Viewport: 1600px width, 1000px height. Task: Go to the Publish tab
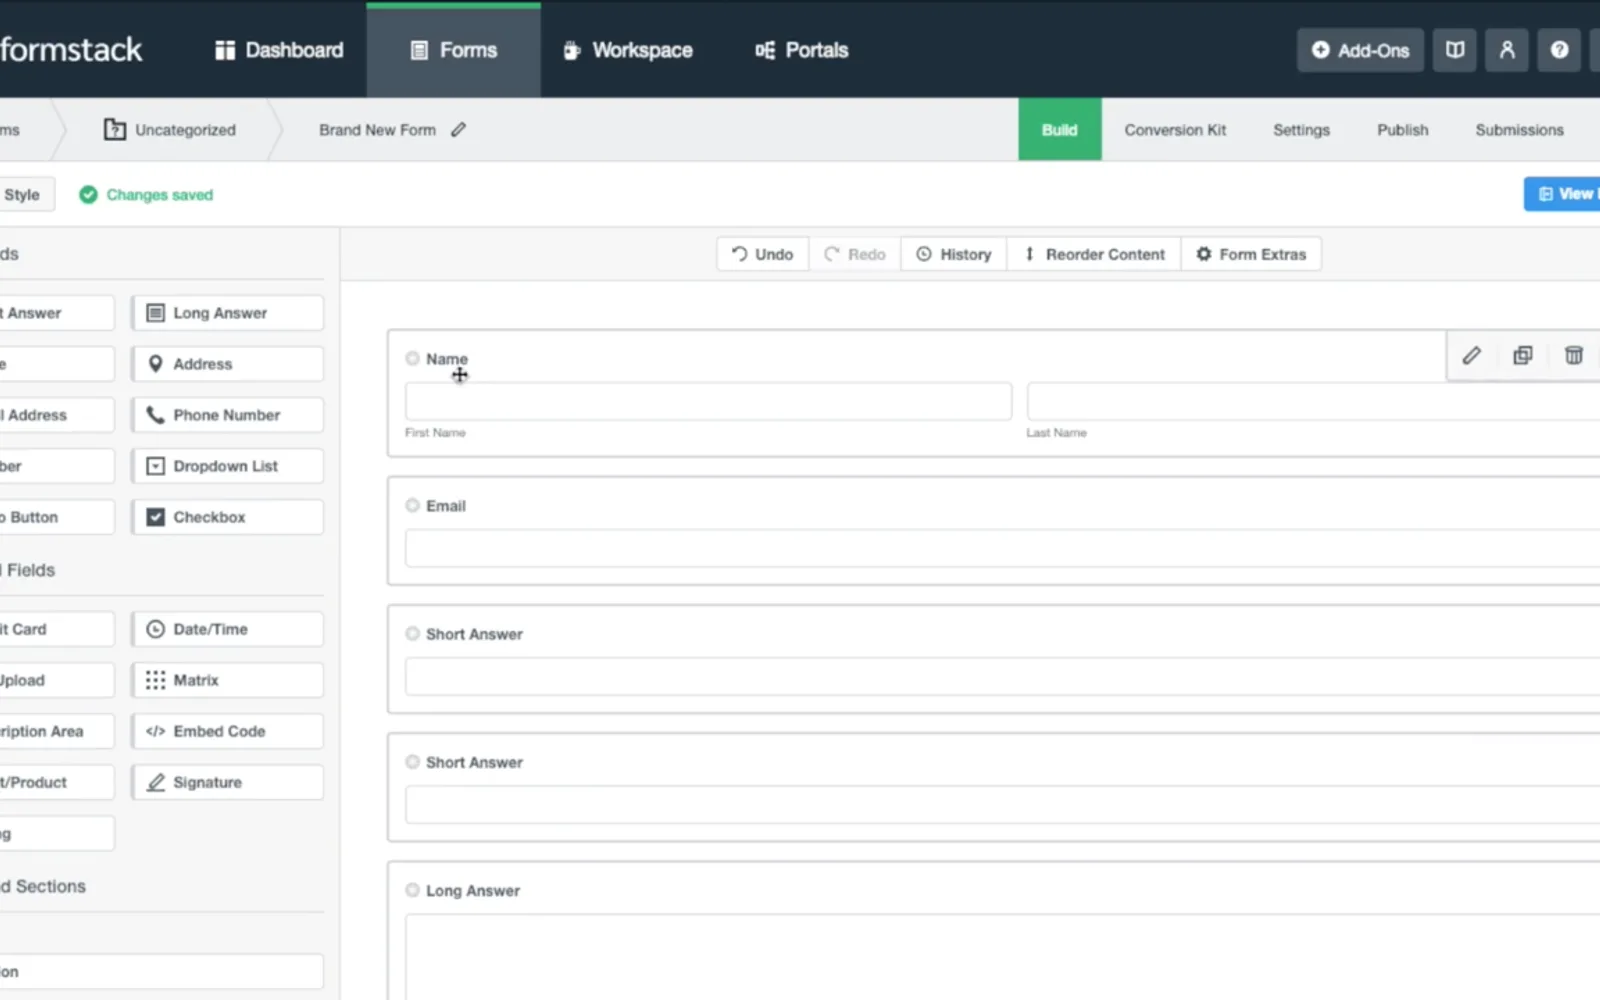click(x=1403, y=130)
